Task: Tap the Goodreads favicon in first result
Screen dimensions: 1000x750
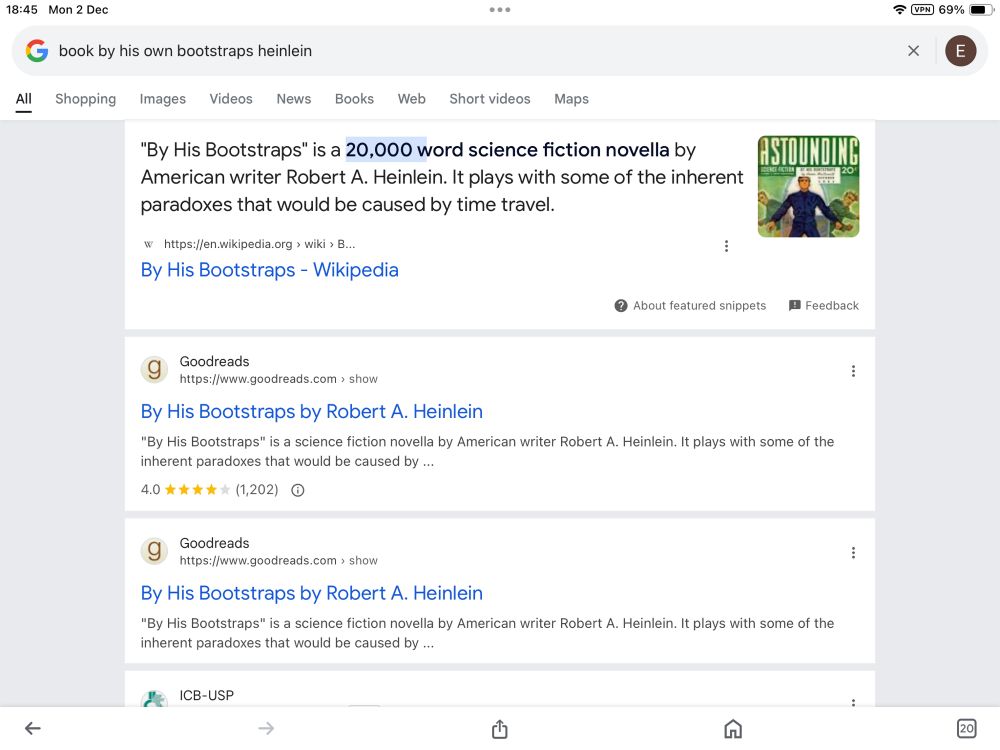Action: coord(154,369)
